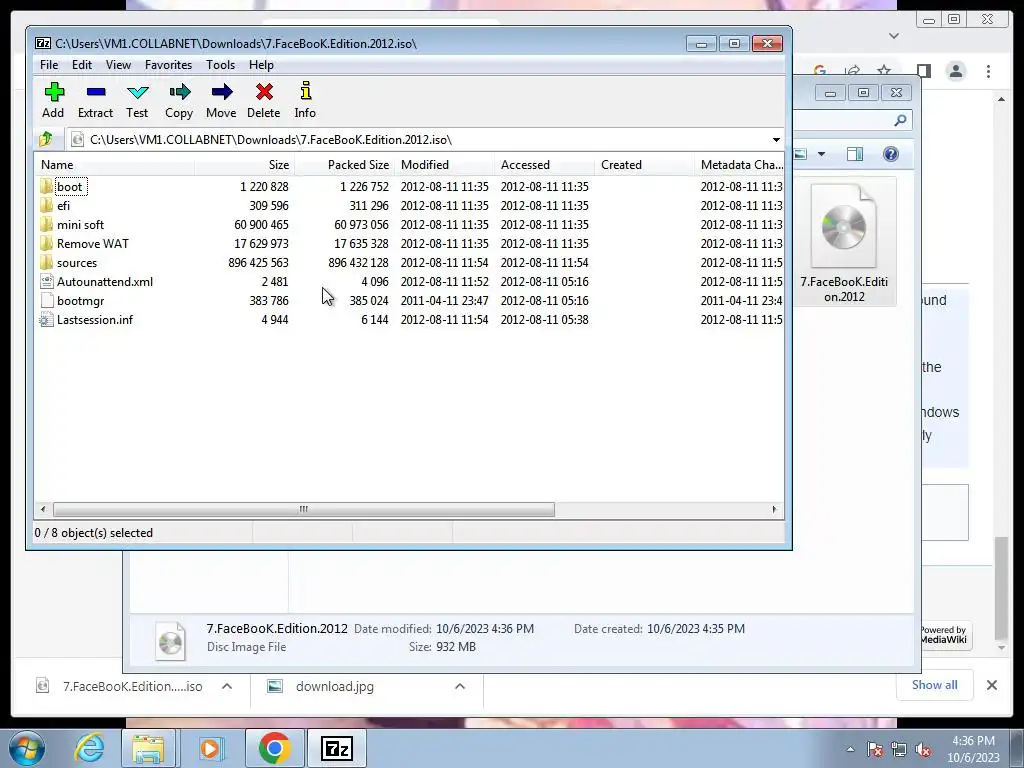The width and height of the screenshot is (1024, 768).
Task: Click the Chrome profile avatar icon
Action: 955,71
